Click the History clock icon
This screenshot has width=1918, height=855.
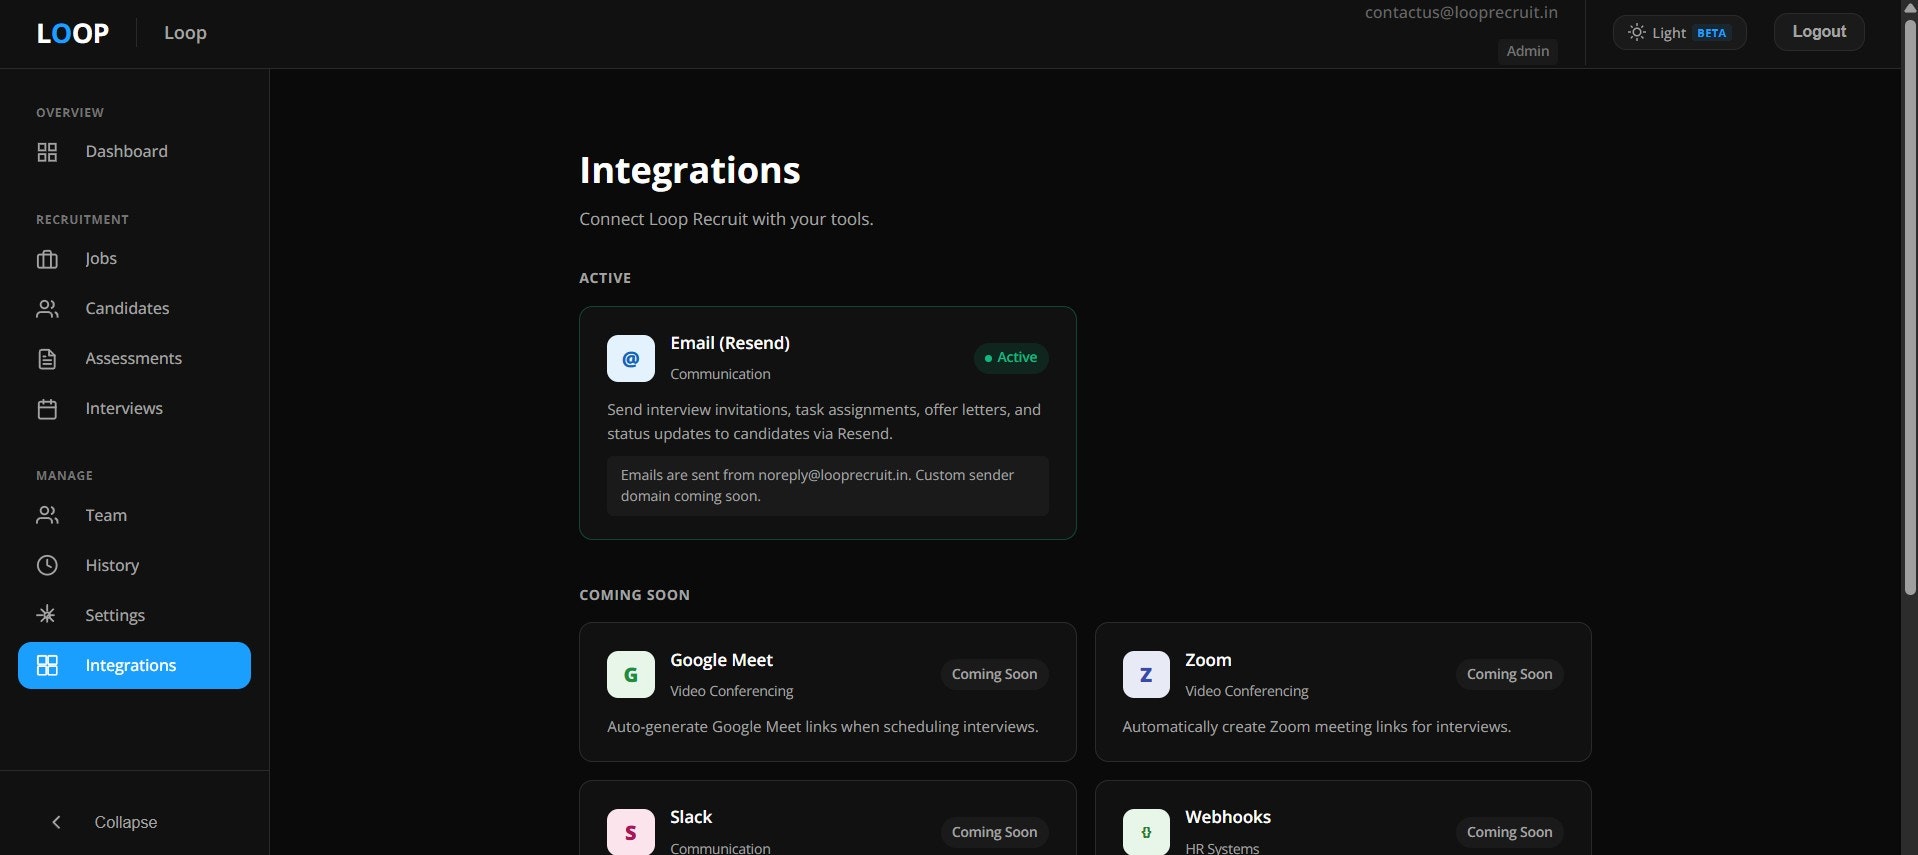pyautogui.click(x=47, y=565)
